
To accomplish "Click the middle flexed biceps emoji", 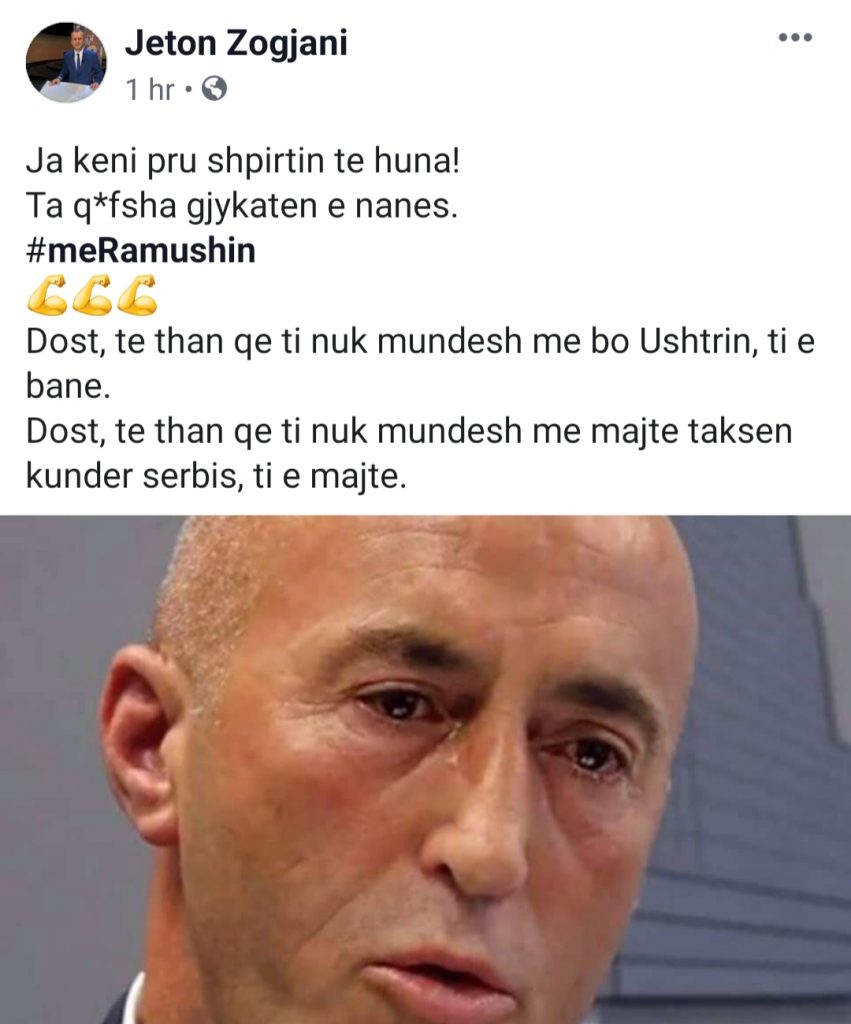I will (x=92, y=295).
